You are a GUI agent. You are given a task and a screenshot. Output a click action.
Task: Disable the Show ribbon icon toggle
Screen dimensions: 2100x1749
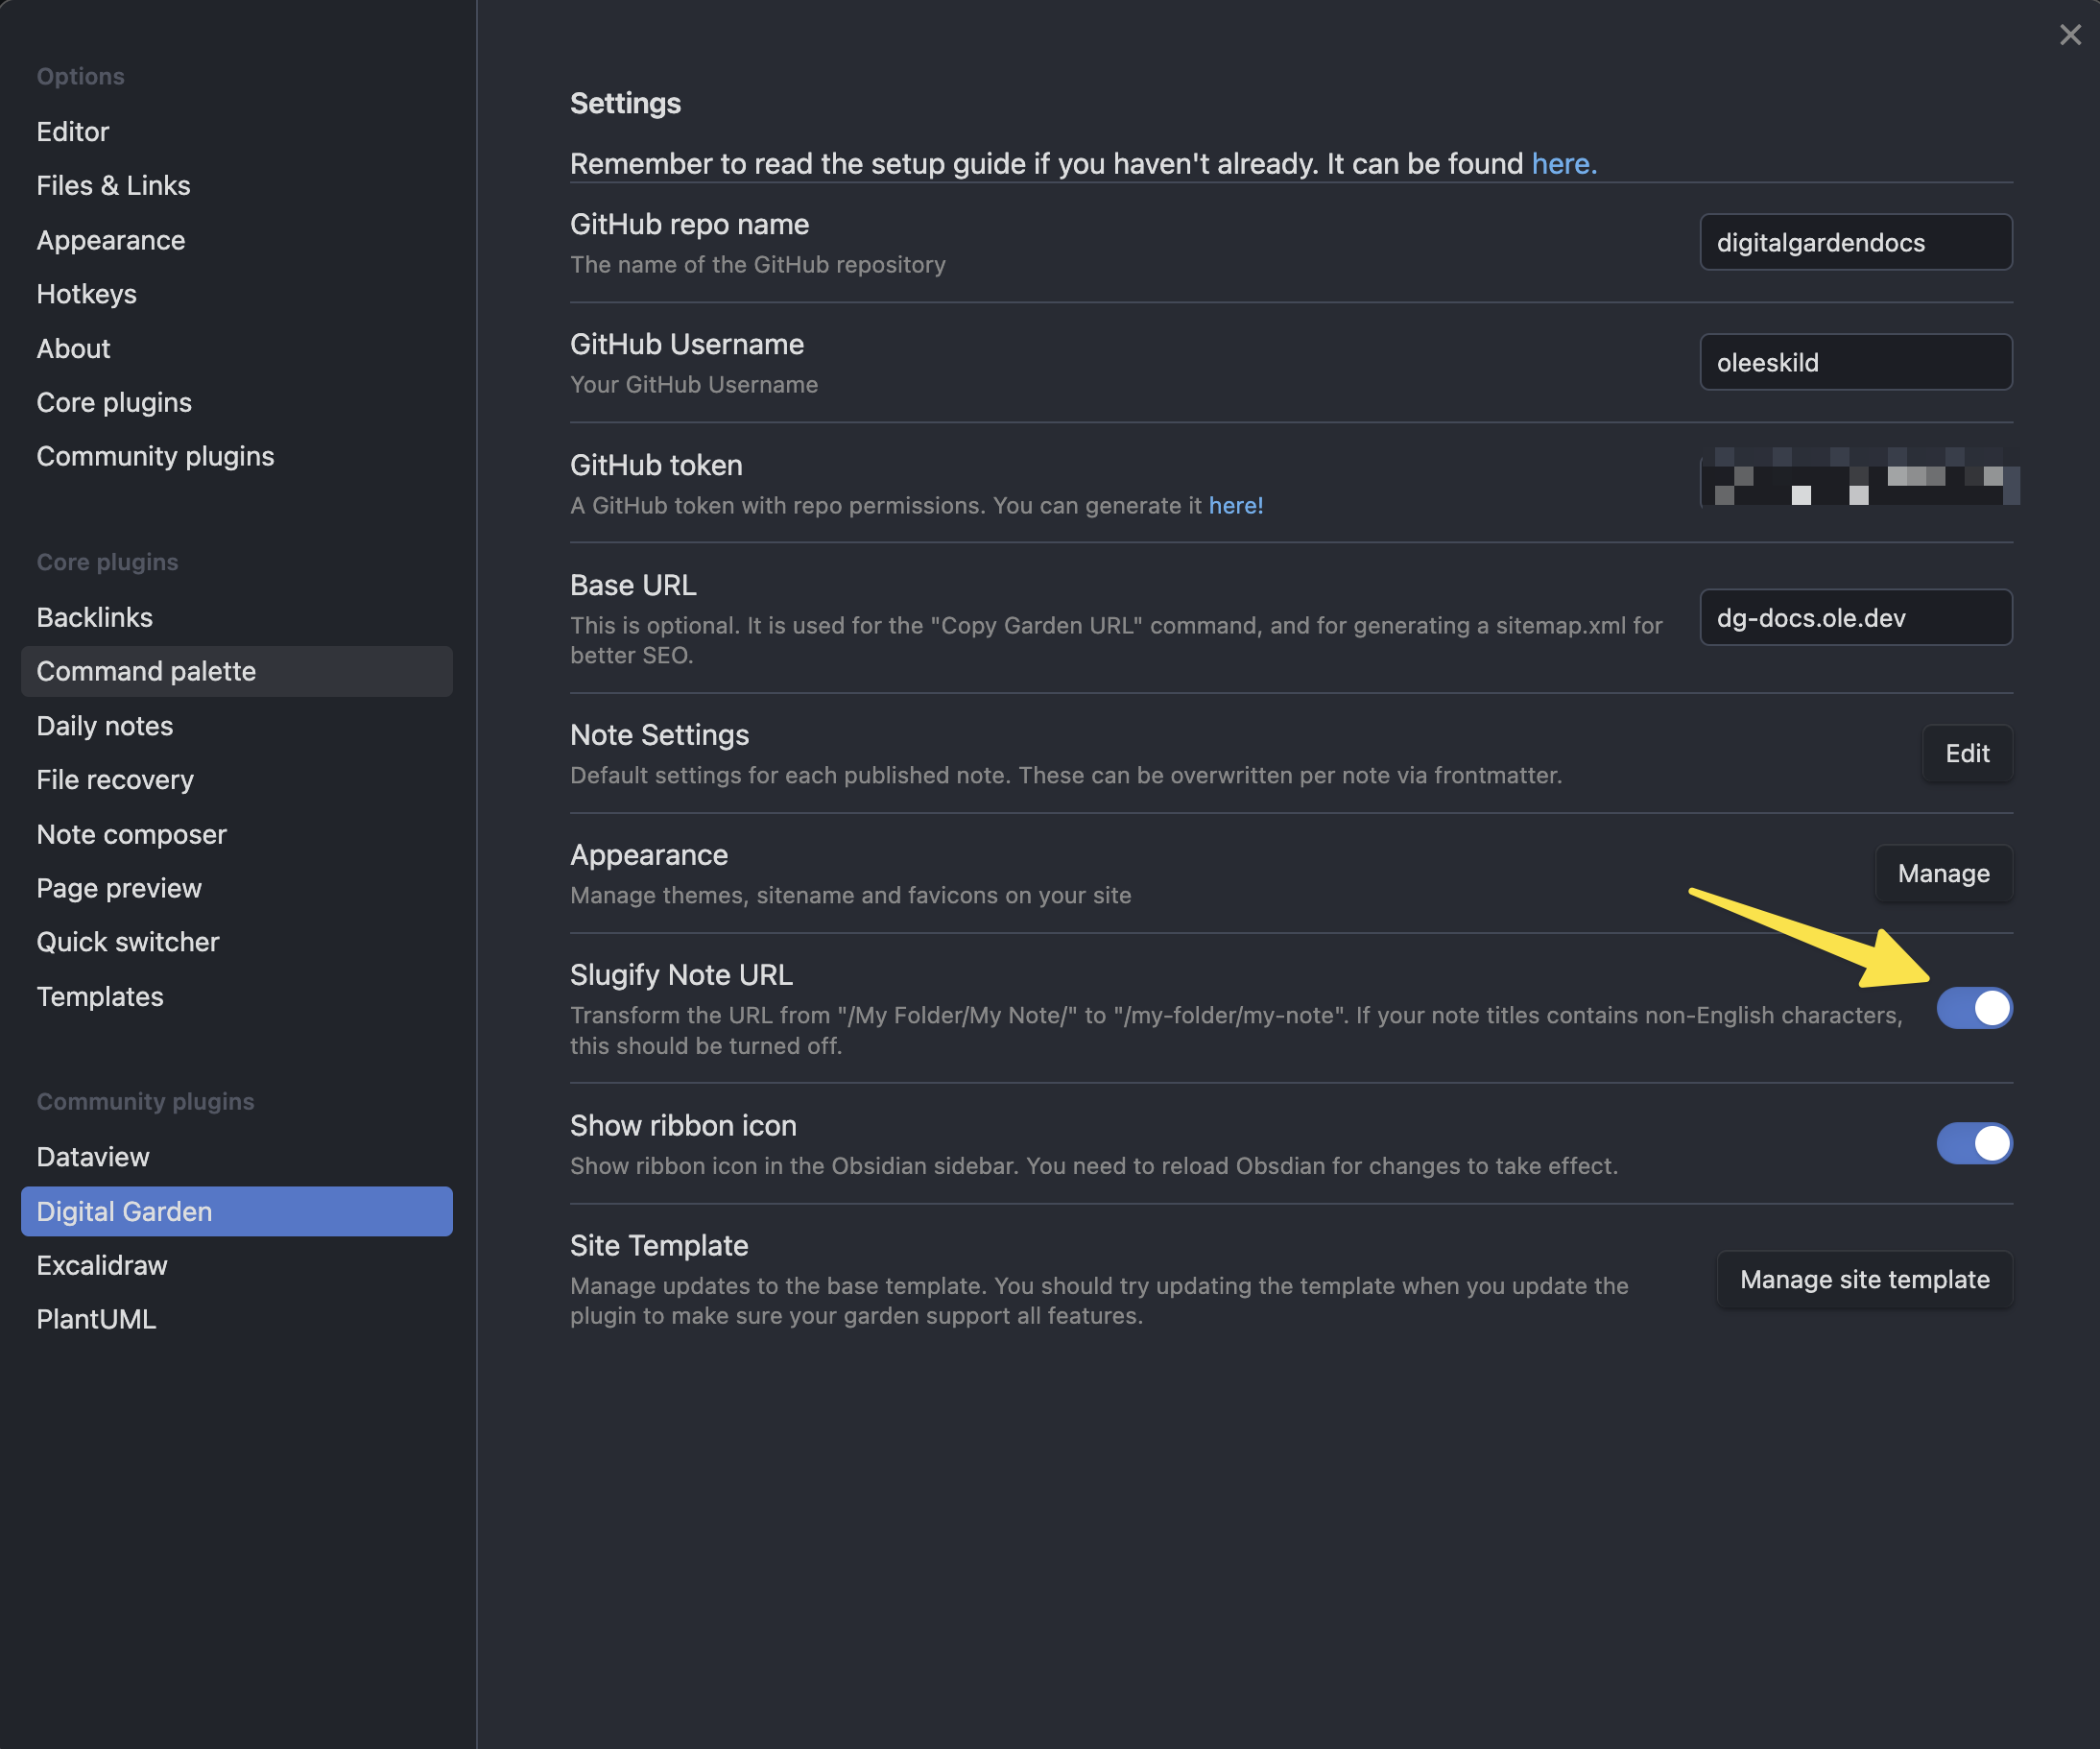(1975, 1143)
